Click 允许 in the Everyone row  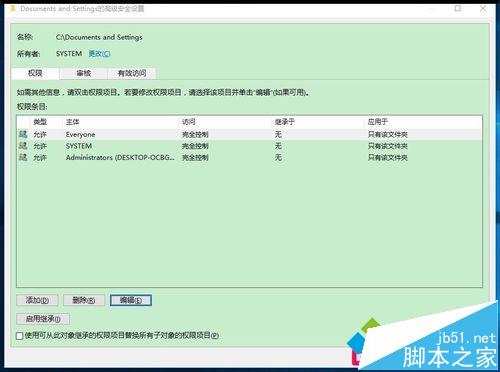pyautogui.click(x=40, y=135)
